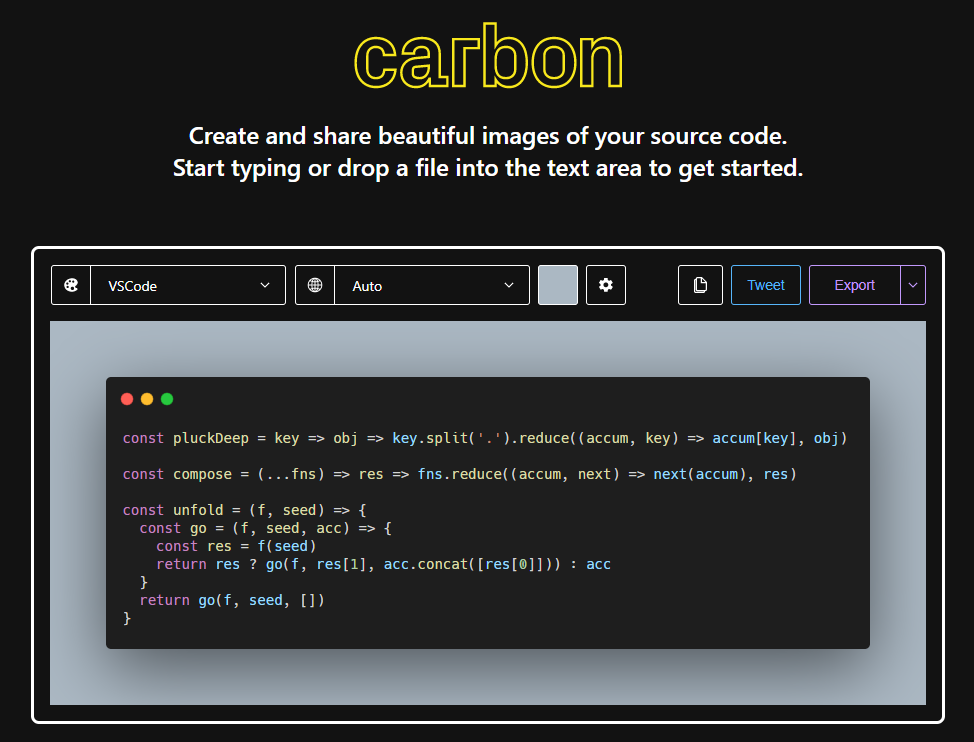The height and width of the screenshot is (742, 974).
Task: Click the yellow window control dot
Action: (x=147, y=399)
